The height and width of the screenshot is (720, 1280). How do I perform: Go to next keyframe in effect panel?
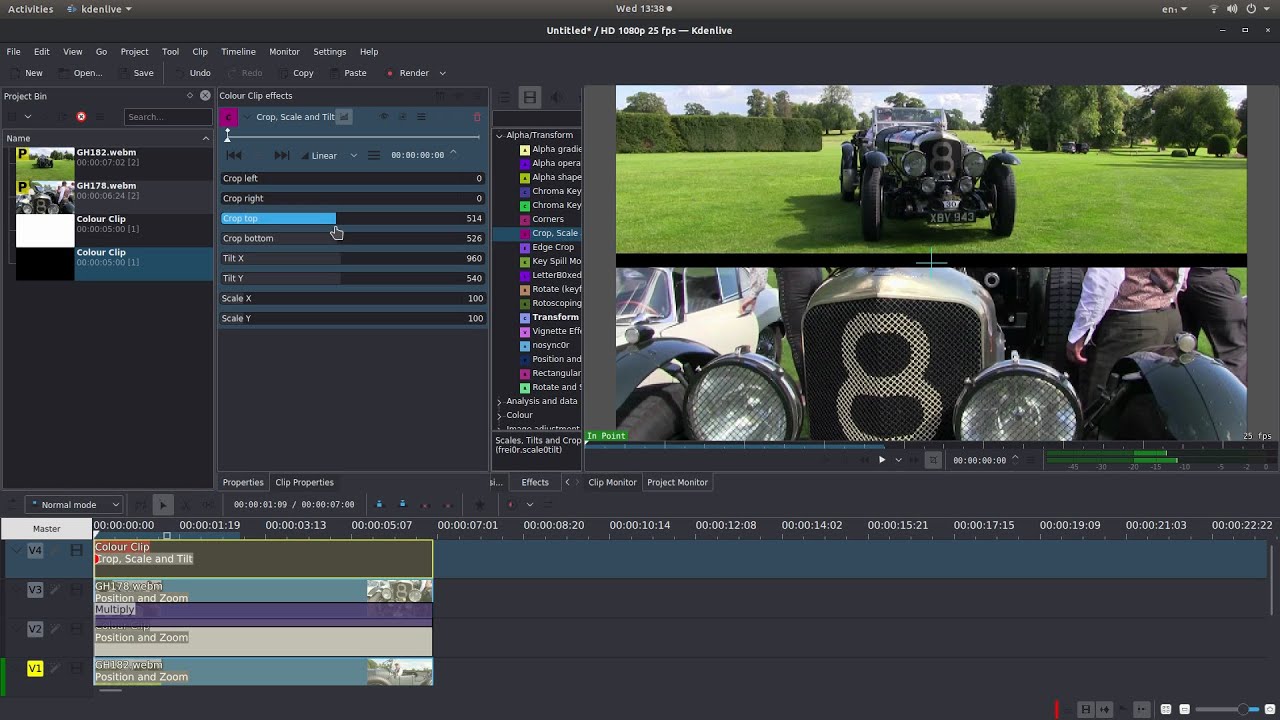click(282, 155)
